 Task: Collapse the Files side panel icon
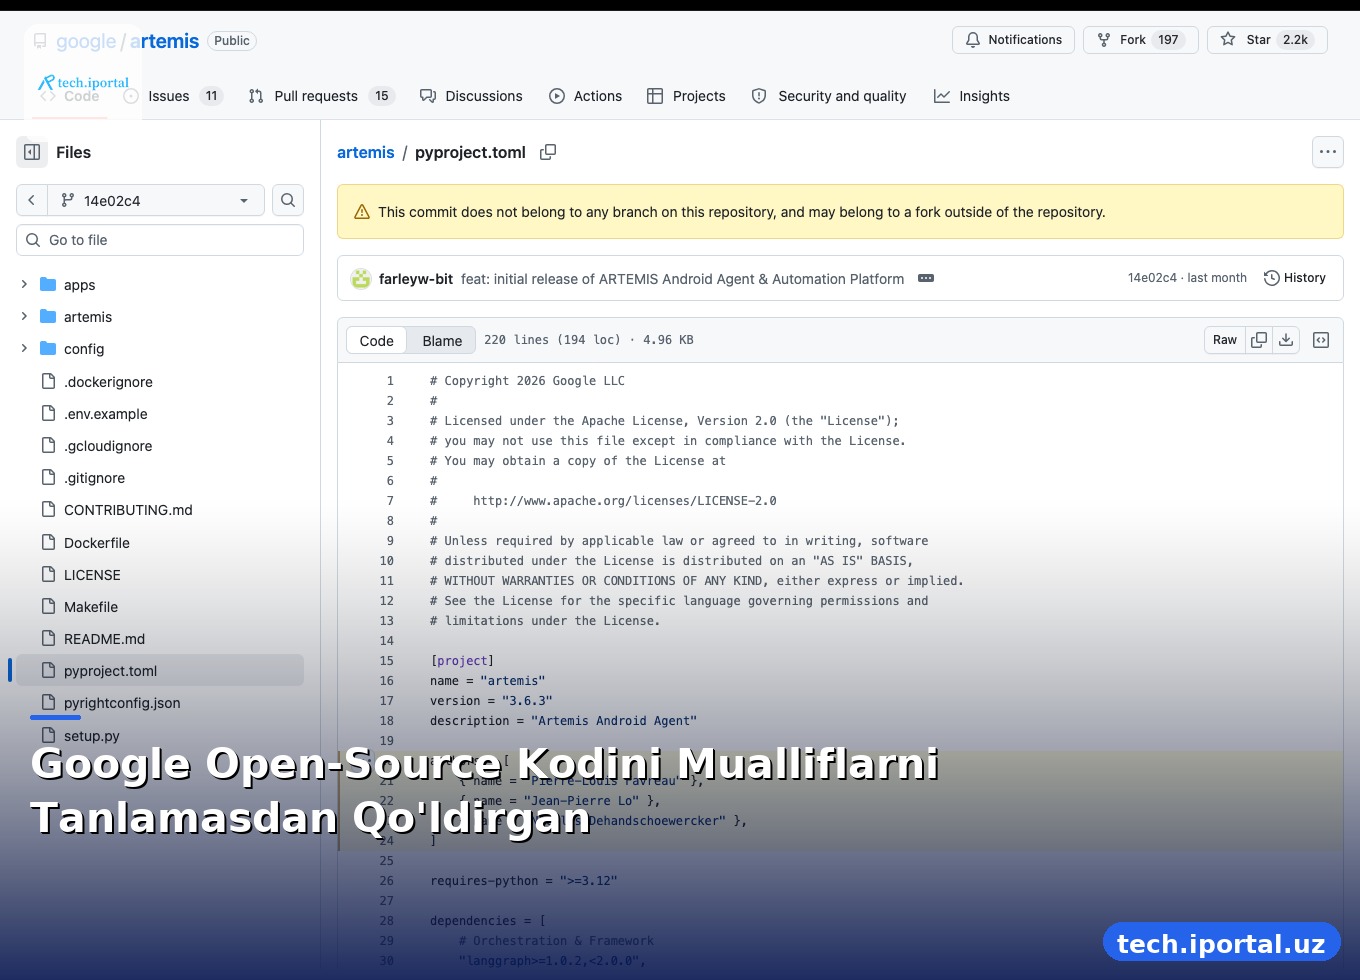[x=32, y=152]
